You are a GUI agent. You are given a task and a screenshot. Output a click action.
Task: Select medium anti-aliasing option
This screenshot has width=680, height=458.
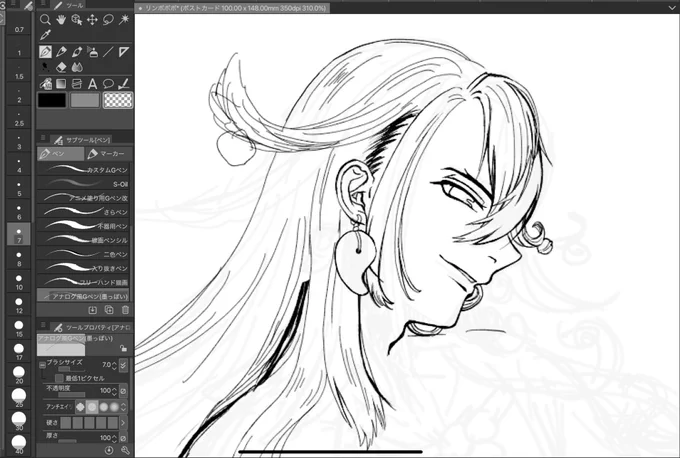tap(103, 407)
